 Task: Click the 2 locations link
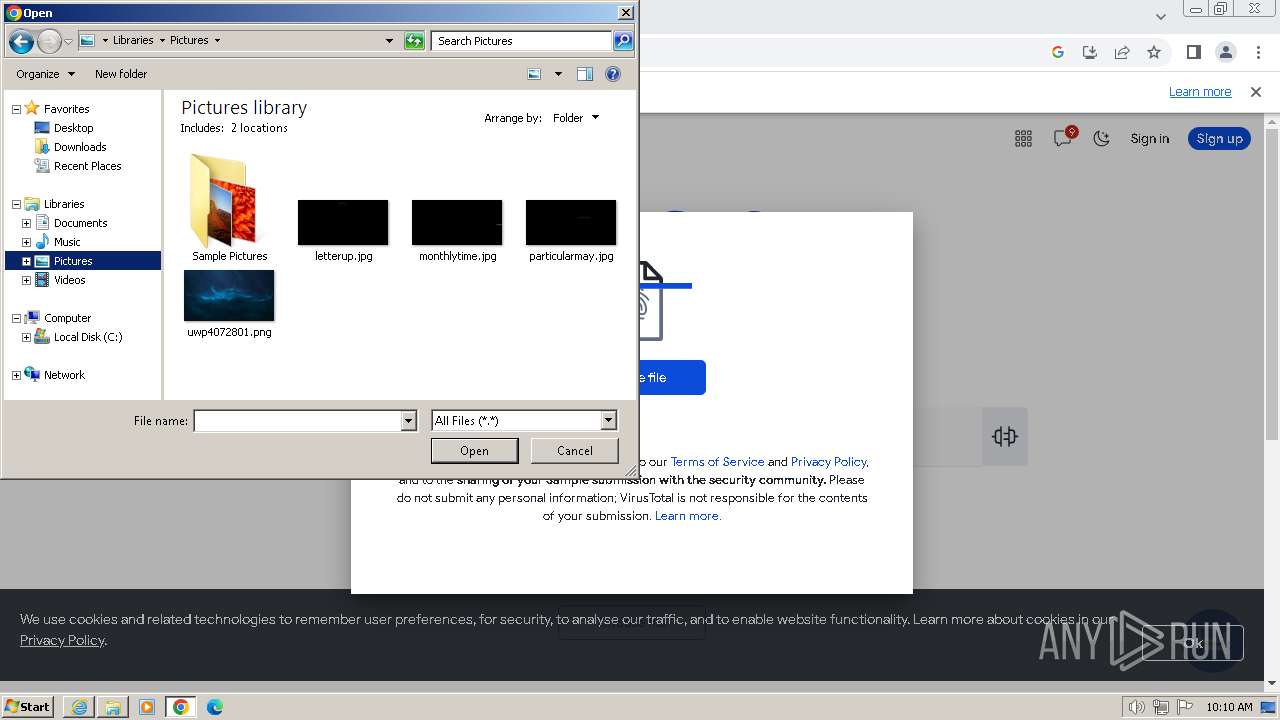[259, 128]
